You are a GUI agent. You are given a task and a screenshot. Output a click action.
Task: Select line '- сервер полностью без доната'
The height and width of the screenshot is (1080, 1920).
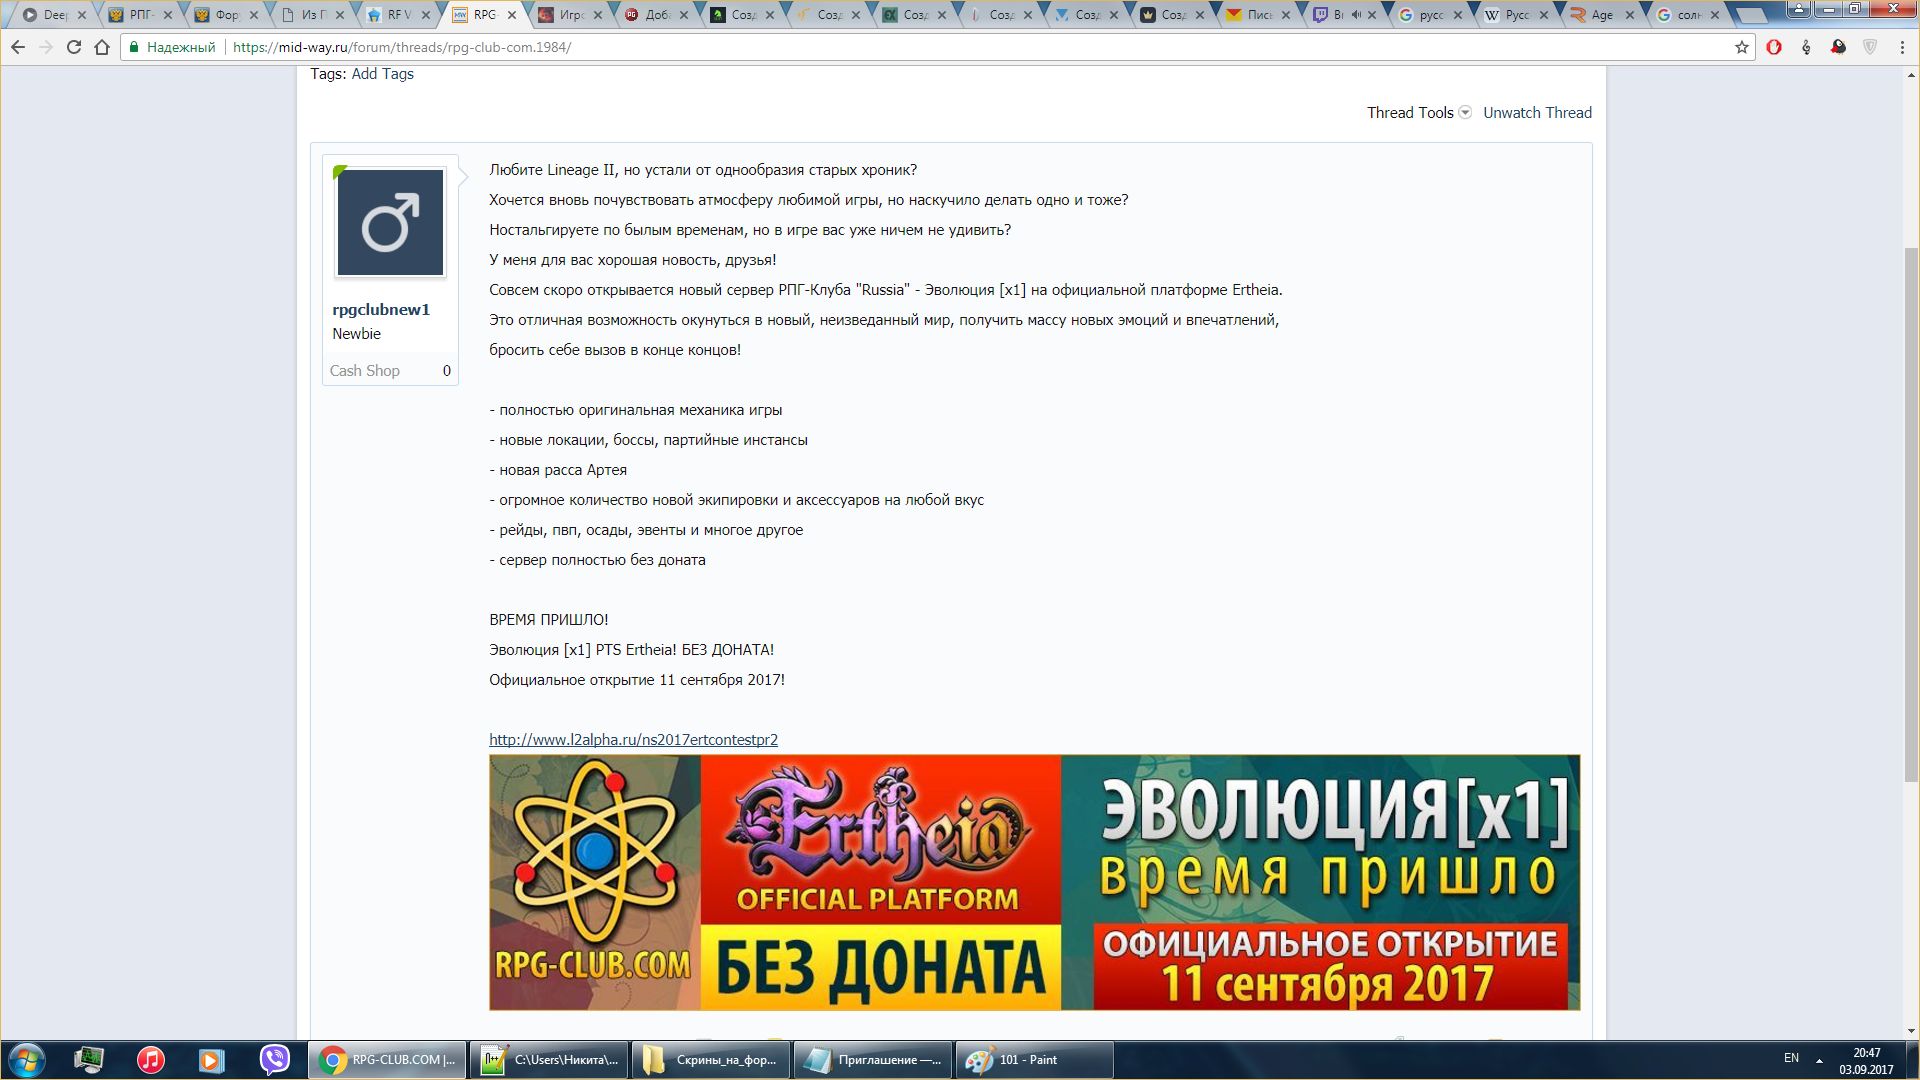tap(597, 560)
